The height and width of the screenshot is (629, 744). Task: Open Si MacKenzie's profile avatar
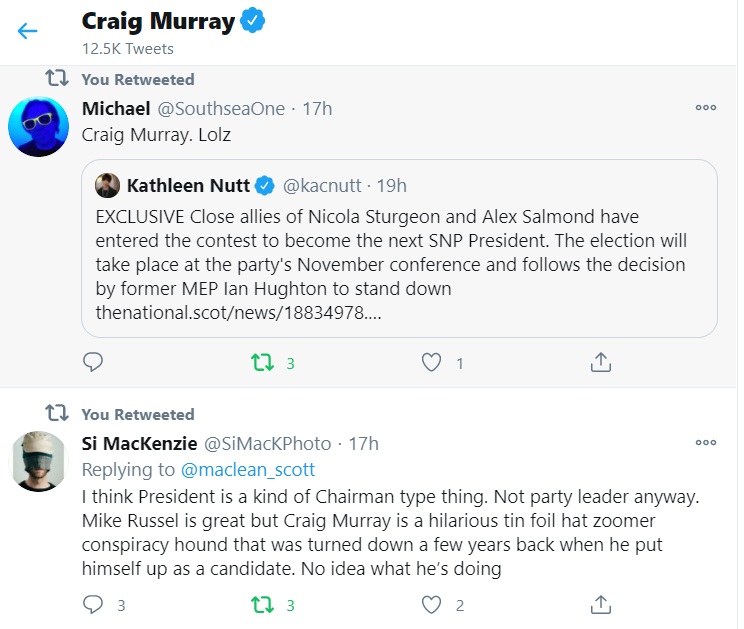click(38, 461)
